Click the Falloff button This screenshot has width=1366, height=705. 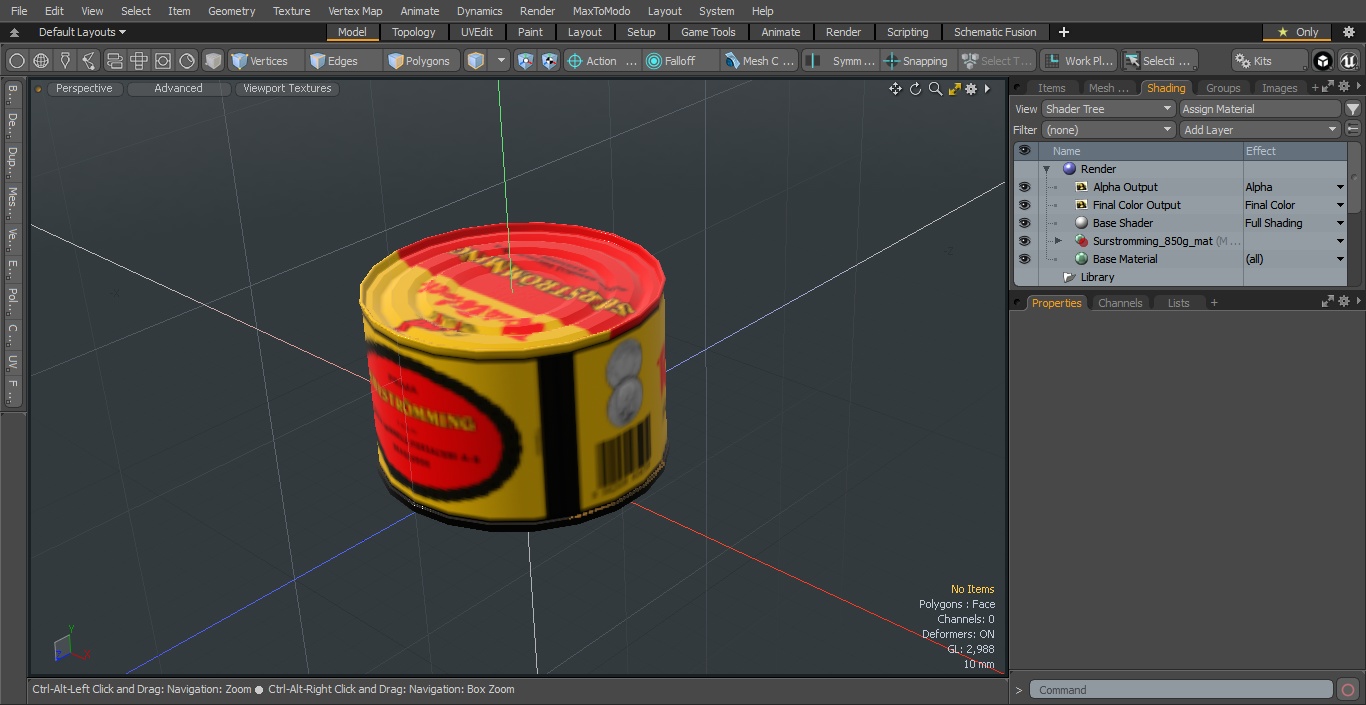680,61
